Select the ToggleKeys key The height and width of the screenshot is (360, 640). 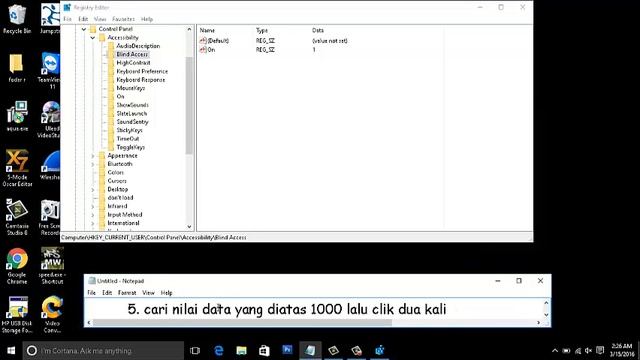tap(131, 147)
